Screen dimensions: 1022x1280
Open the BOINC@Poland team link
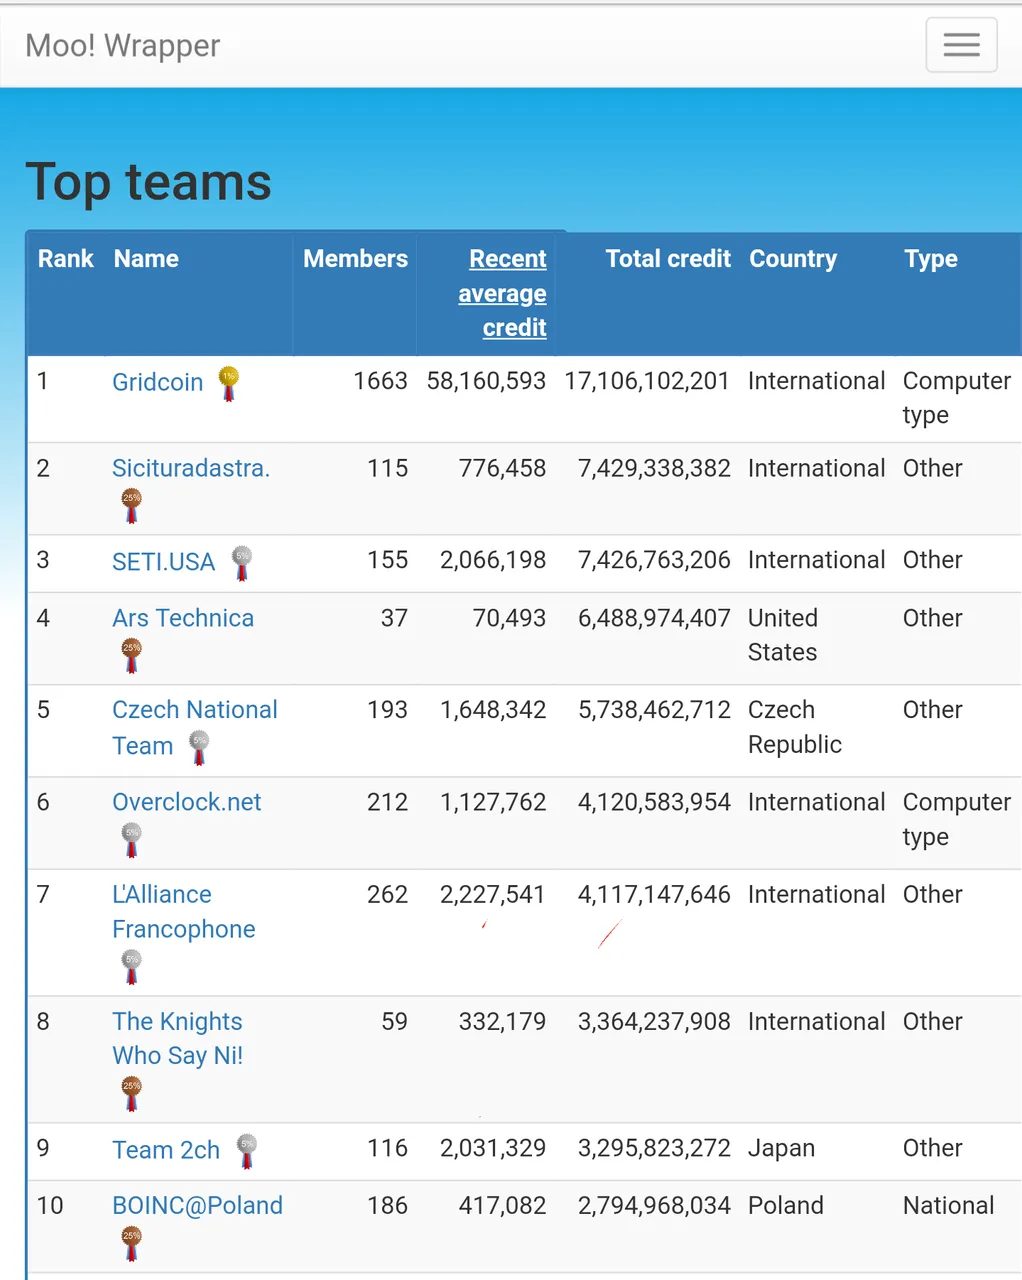pos(197,1205)
